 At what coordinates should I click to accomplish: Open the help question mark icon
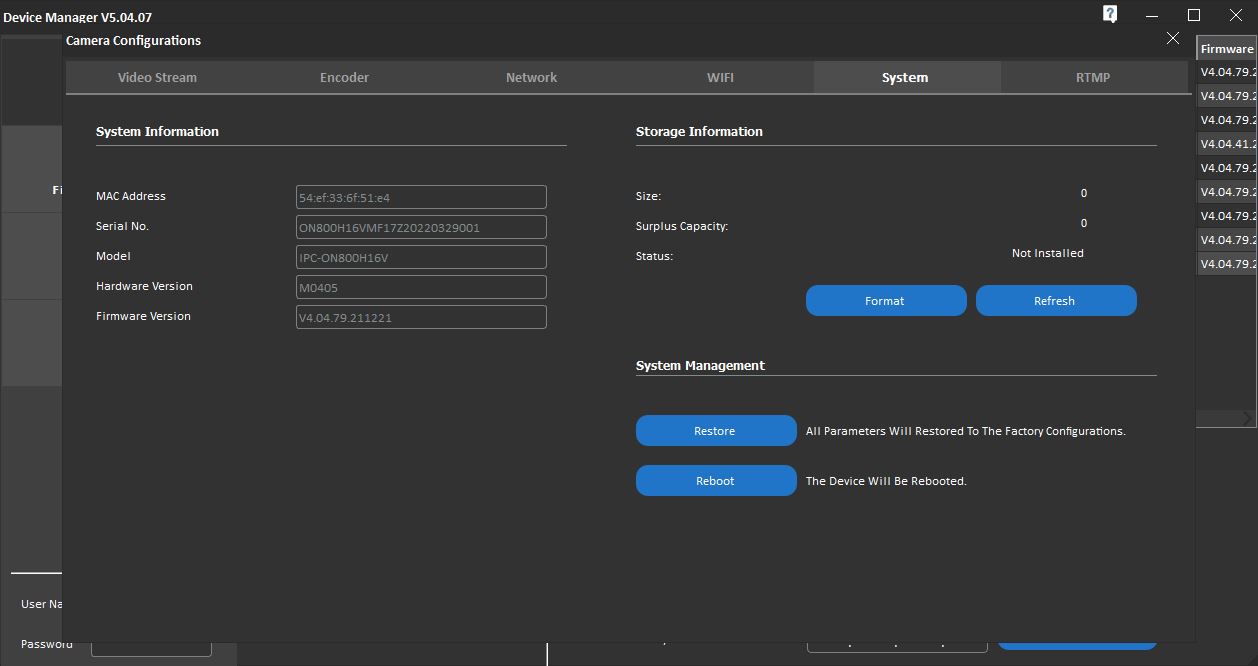[1110, 14]
